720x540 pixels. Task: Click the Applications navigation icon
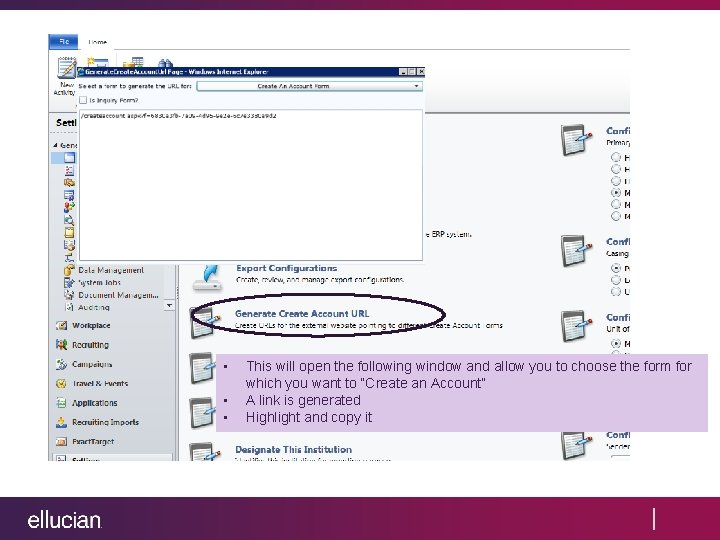coord(62,403)
